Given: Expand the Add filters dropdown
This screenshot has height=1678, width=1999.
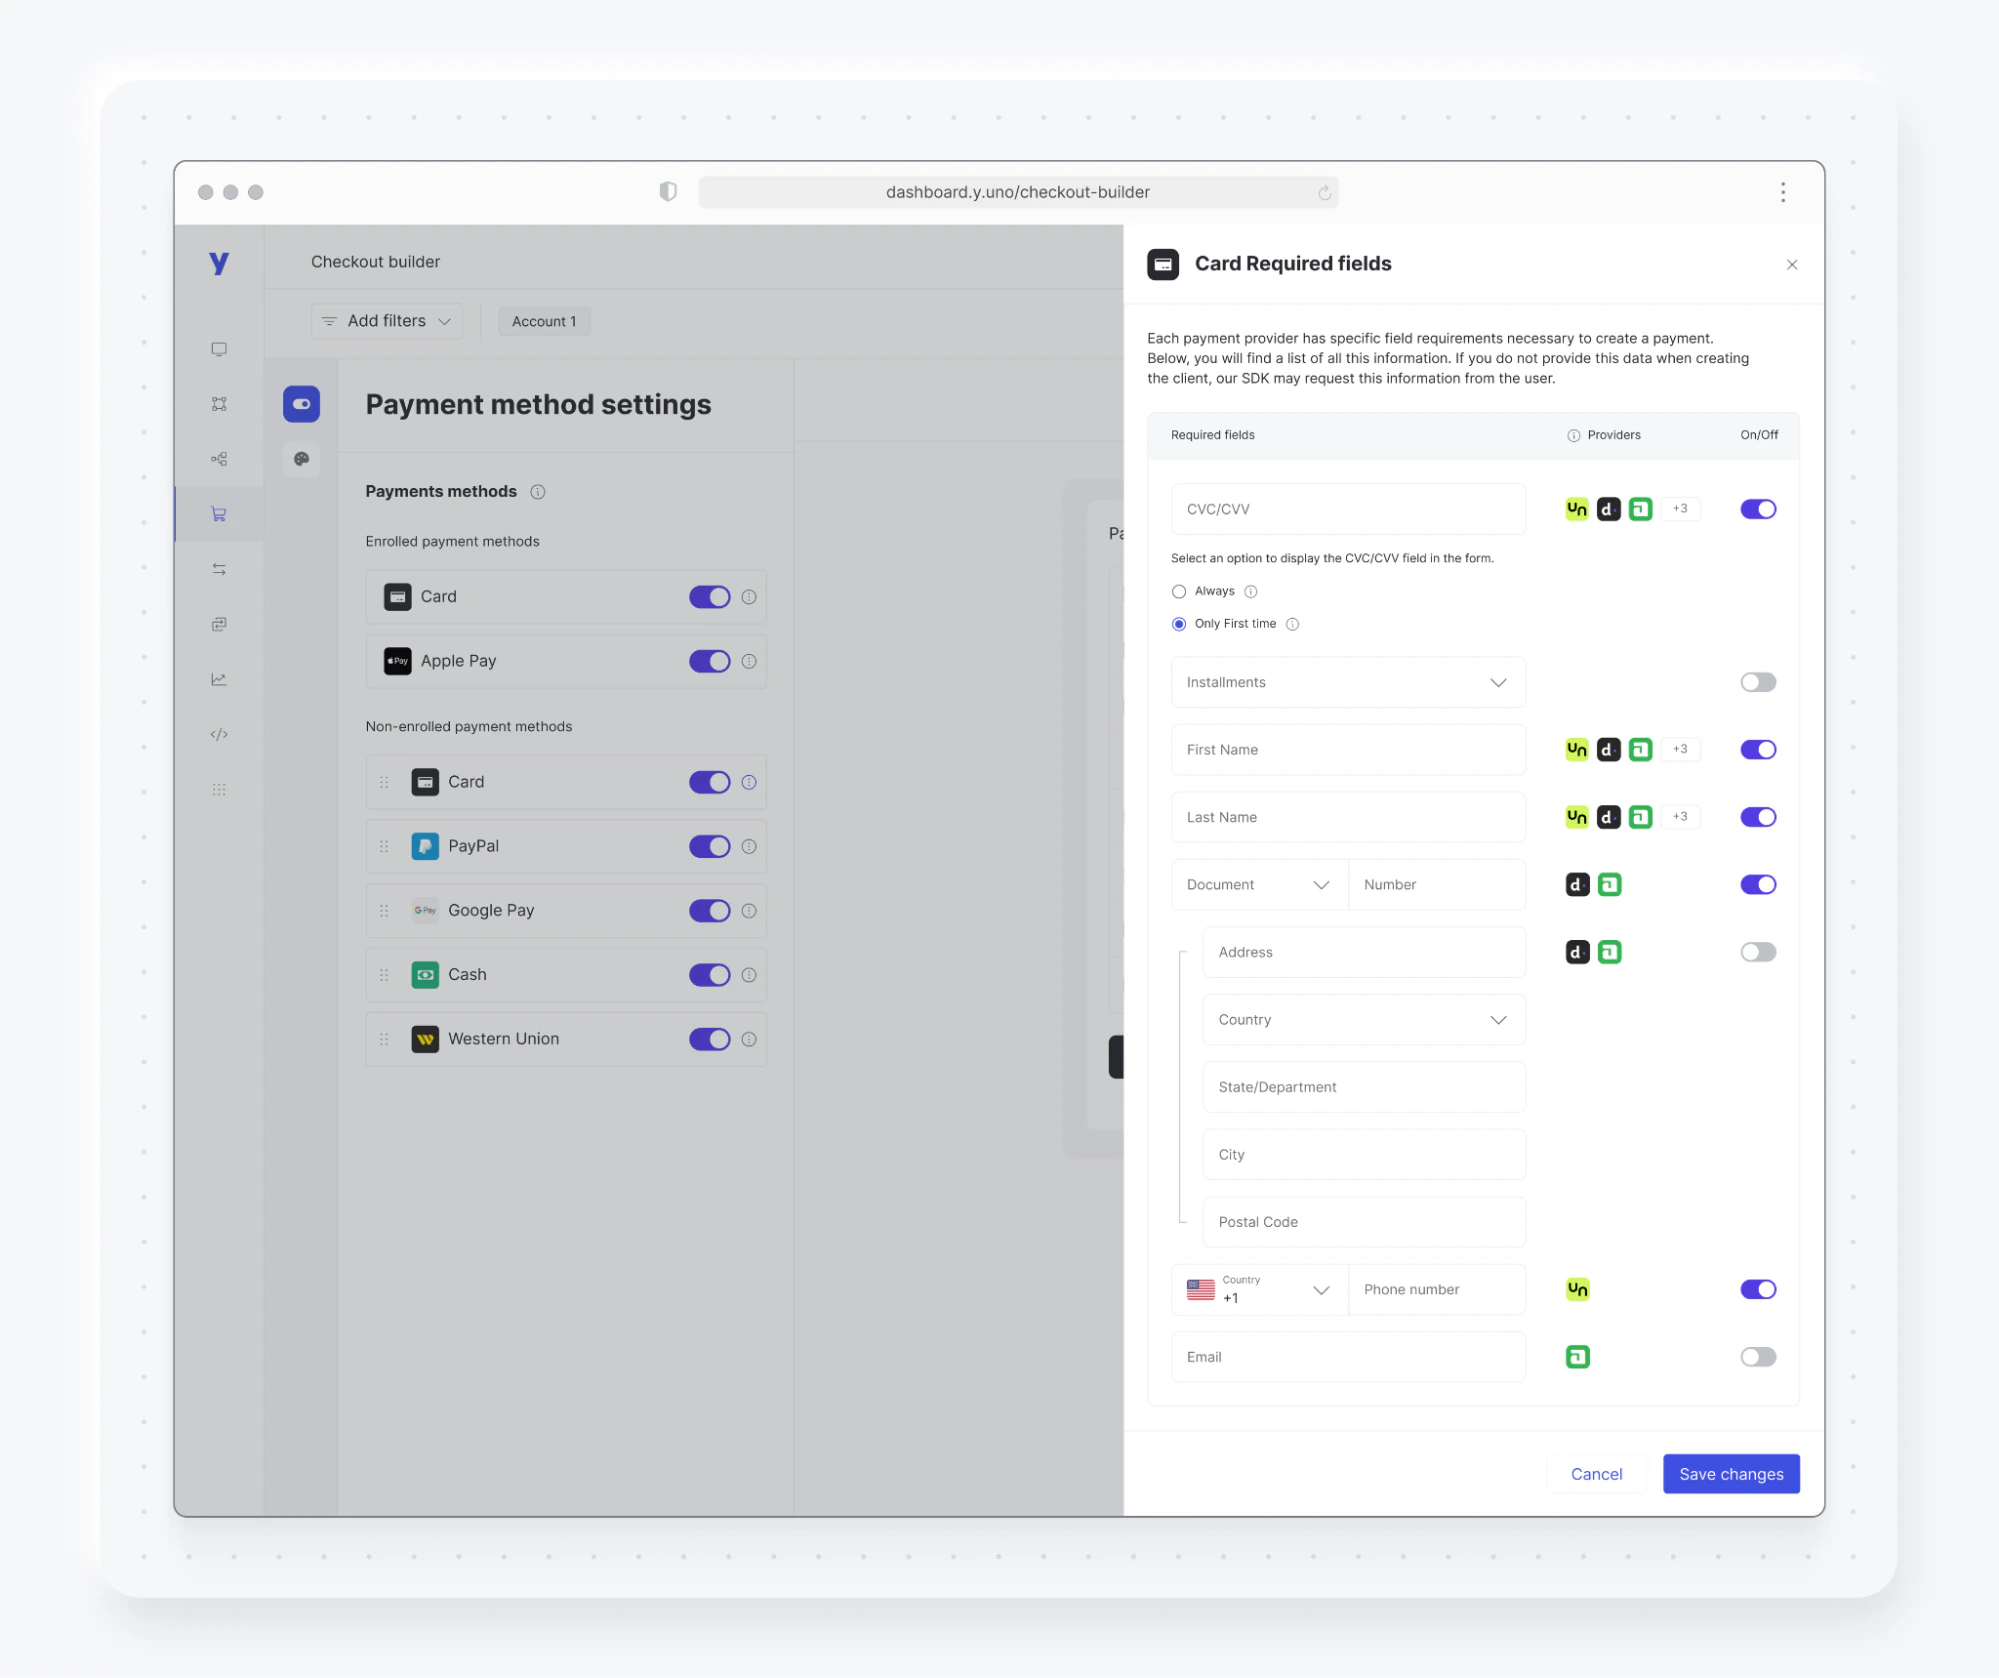Looking at the screenshot, I should (x=386, y=321).
